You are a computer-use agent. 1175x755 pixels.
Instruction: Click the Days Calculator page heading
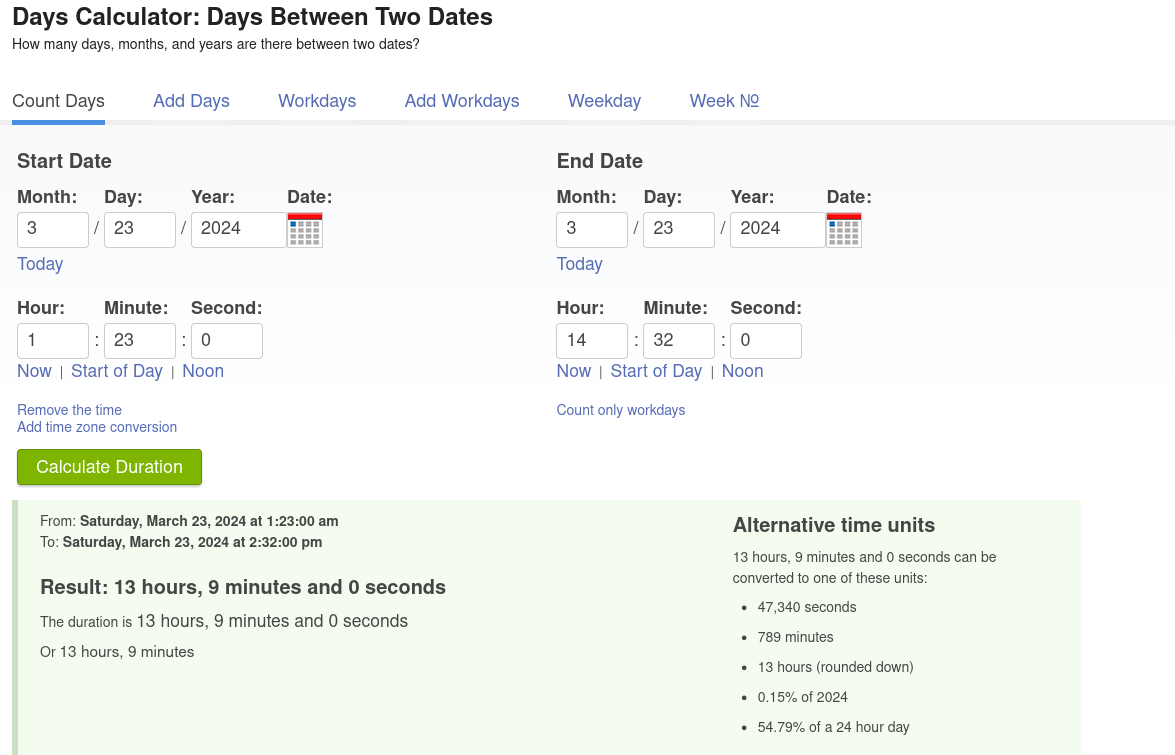pos(253,16)
